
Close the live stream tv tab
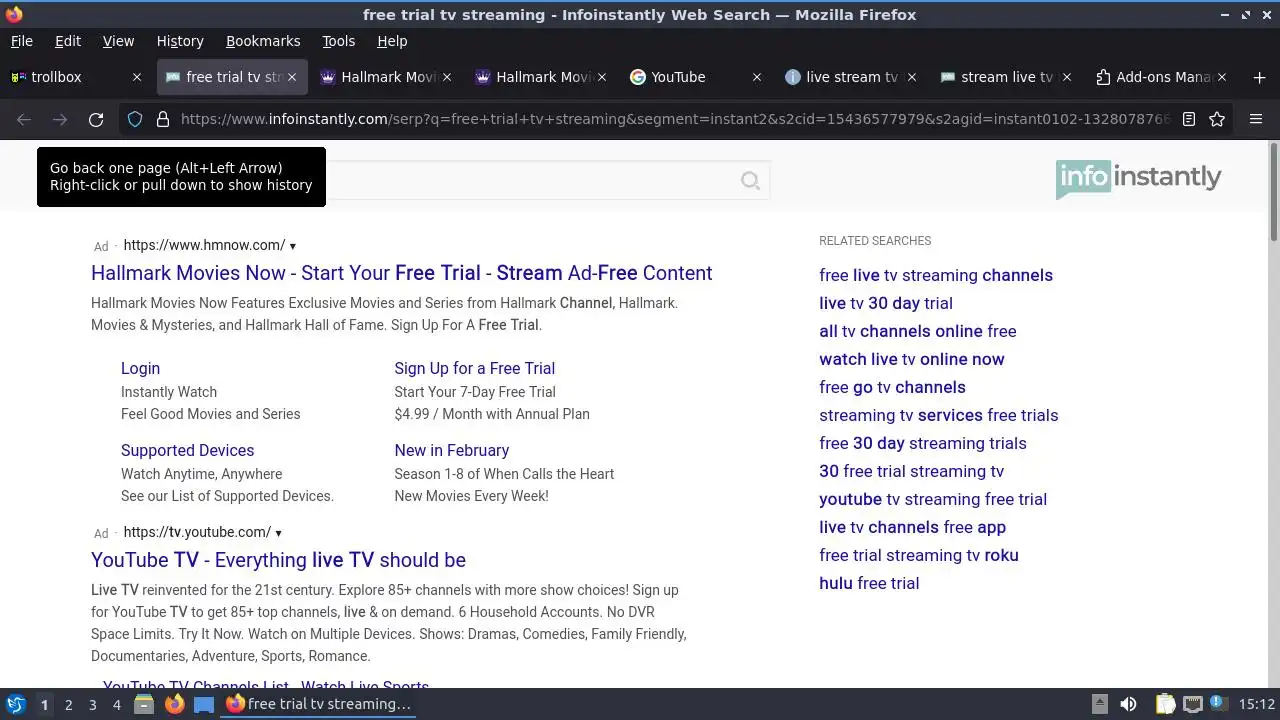click(x=912, y=77)
